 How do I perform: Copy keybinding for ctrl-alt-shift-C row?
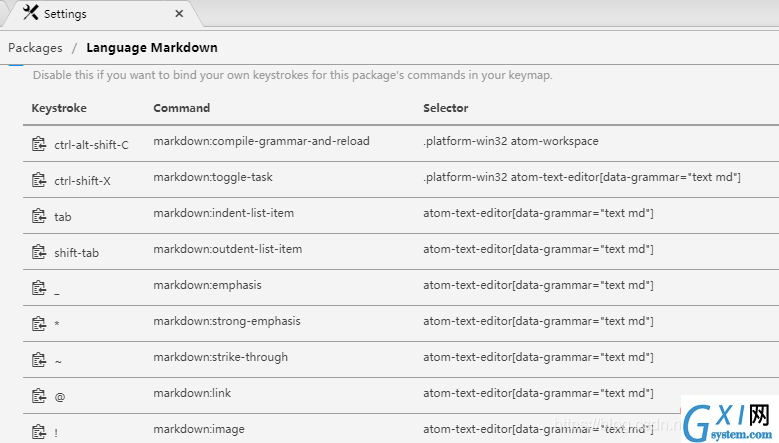tap(39, 144)
